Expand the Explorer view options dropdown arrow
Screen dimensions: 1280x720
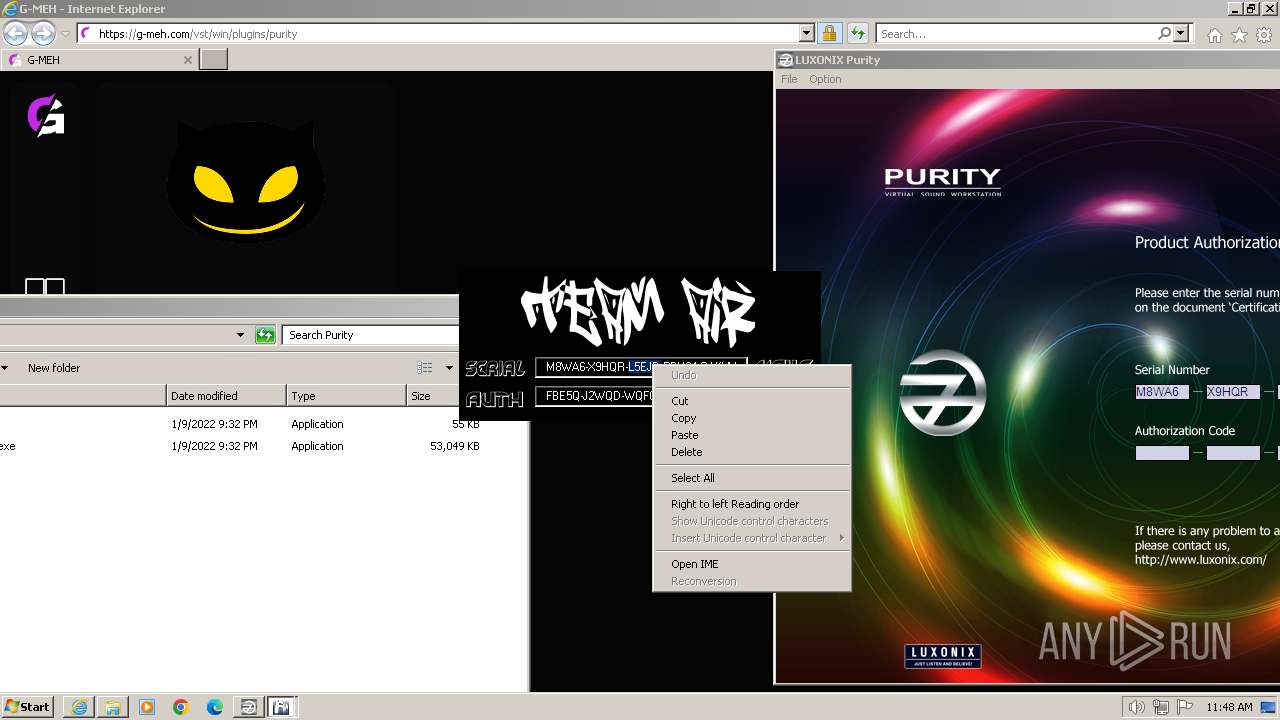coord(449,368)
